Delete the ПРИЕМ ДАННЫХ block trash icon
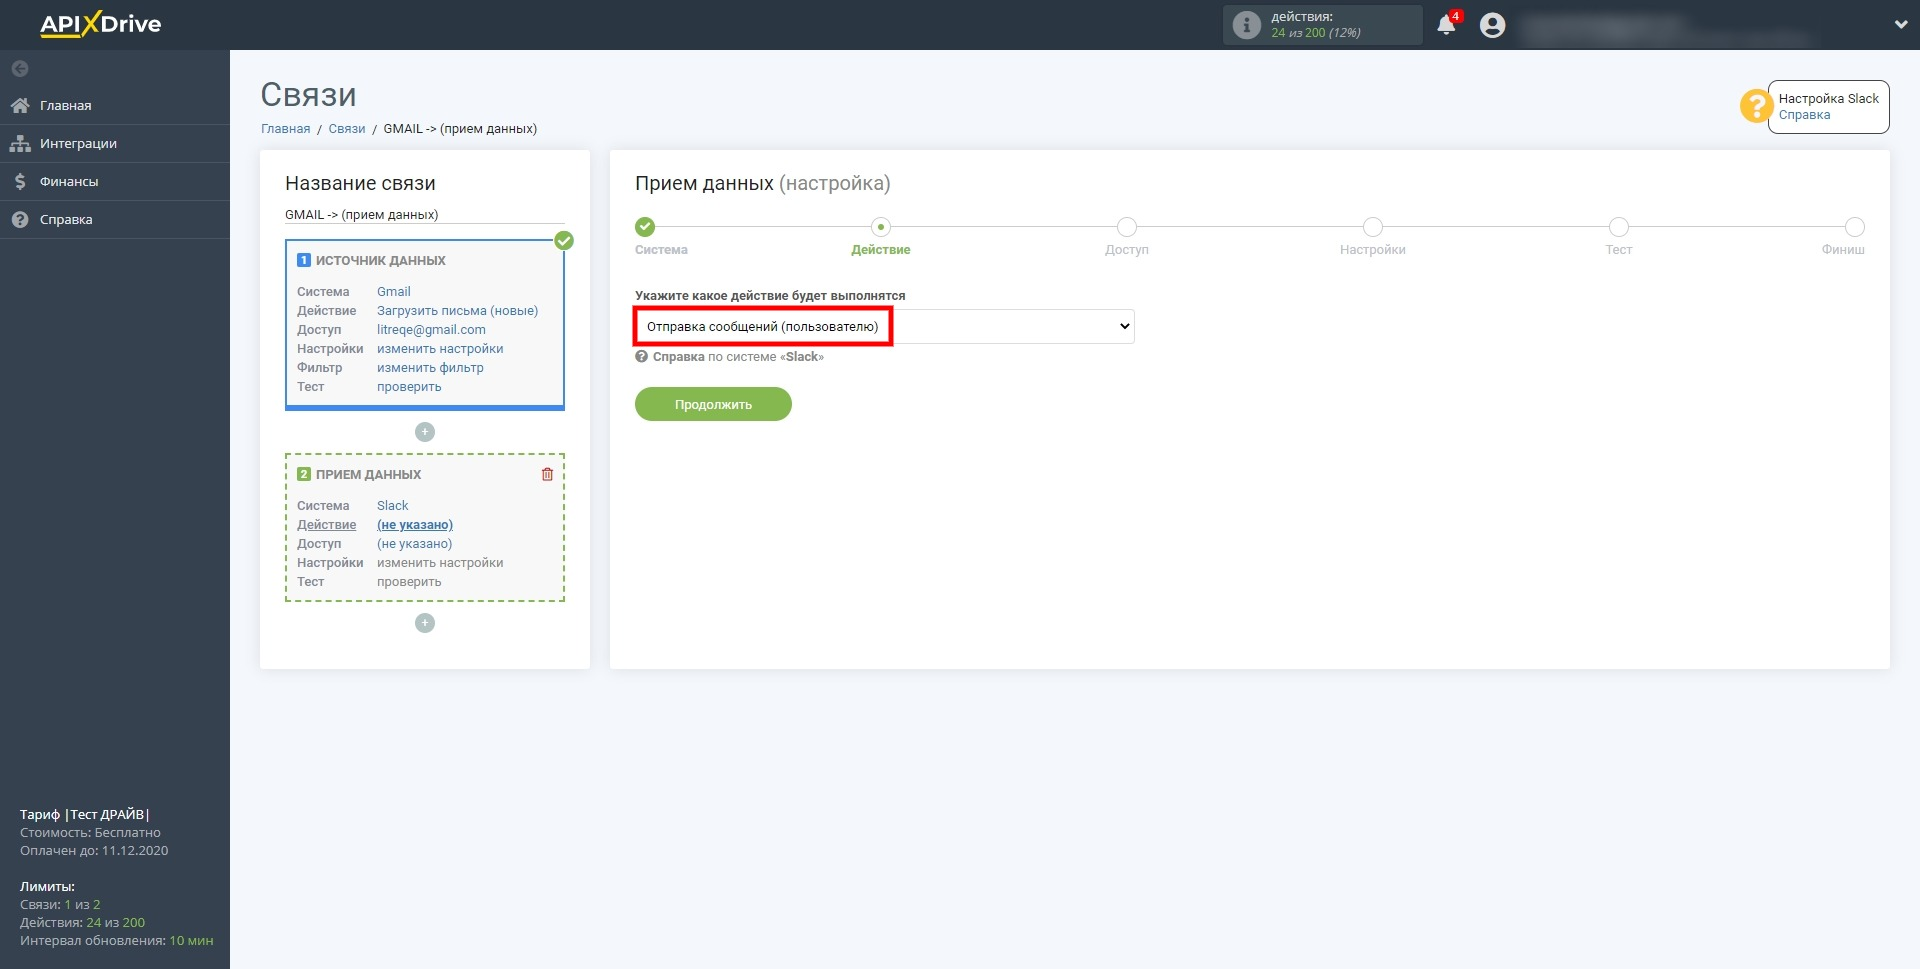Image resolution: width=1920 pixels, height=969 pixels. click(x=547, y=474)
